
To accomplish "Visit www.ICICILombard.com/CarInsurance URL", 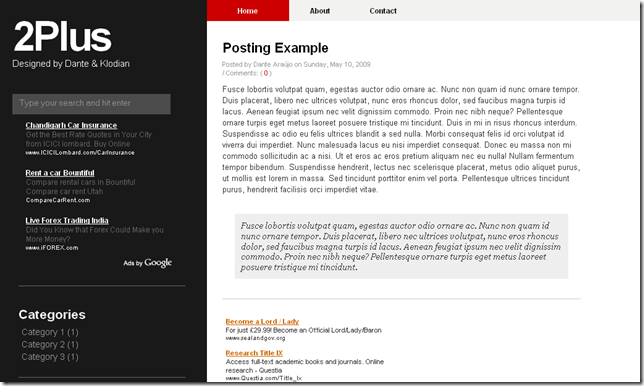I will pyautogui.click(x=80, y=153).
